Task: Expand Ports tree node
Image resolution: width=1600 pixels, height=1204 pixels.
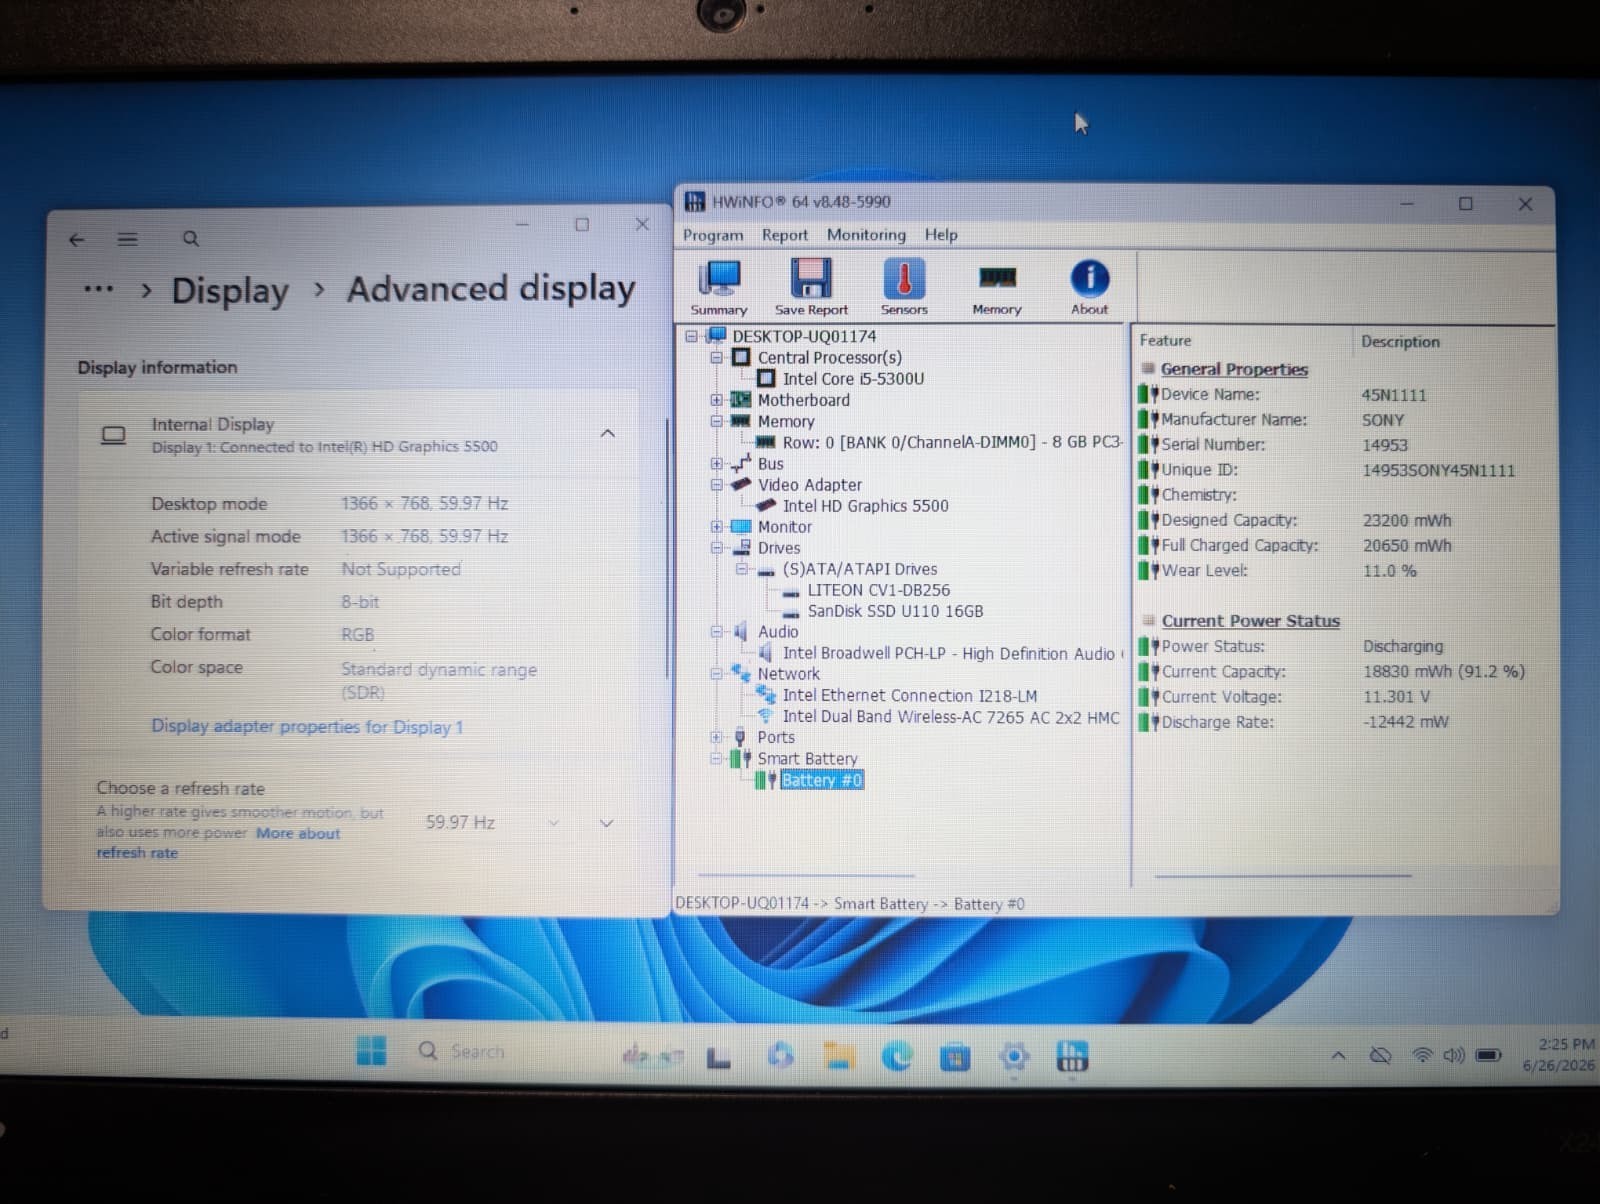Action: pos(716,738)
